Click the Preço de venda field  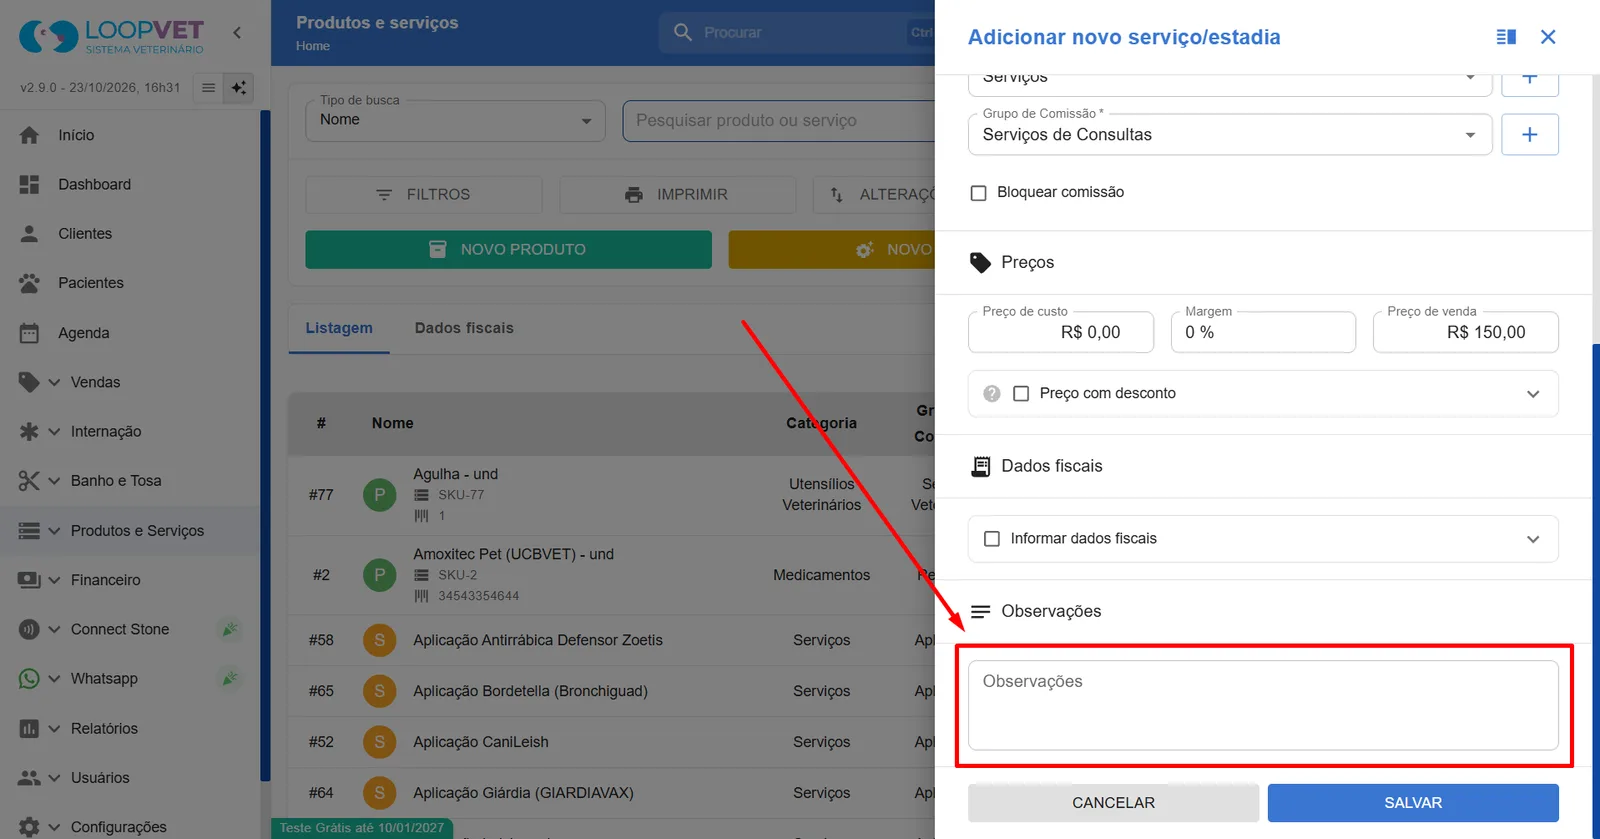(x=1466, y=333)
